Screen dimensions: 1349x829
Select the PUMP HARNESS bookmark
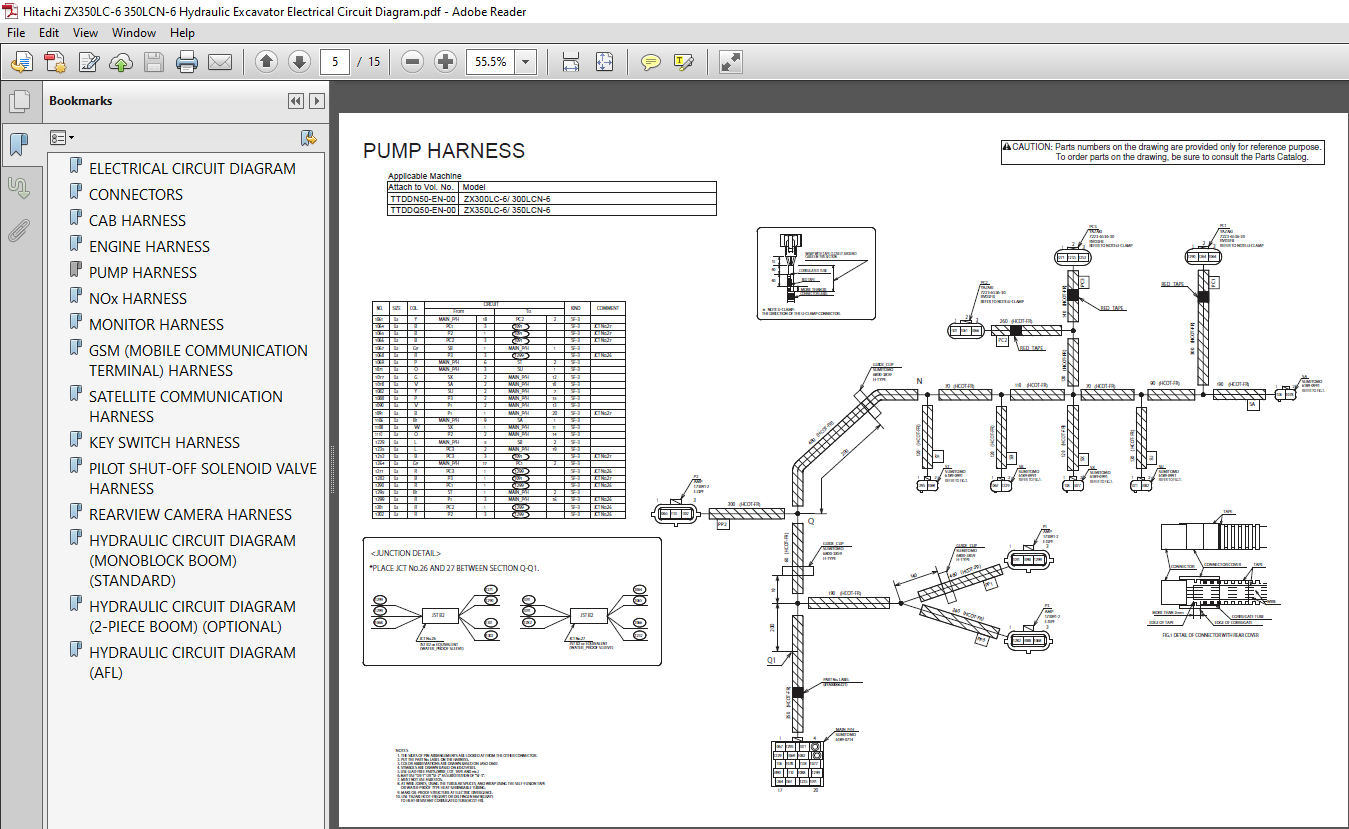(143, 272)
